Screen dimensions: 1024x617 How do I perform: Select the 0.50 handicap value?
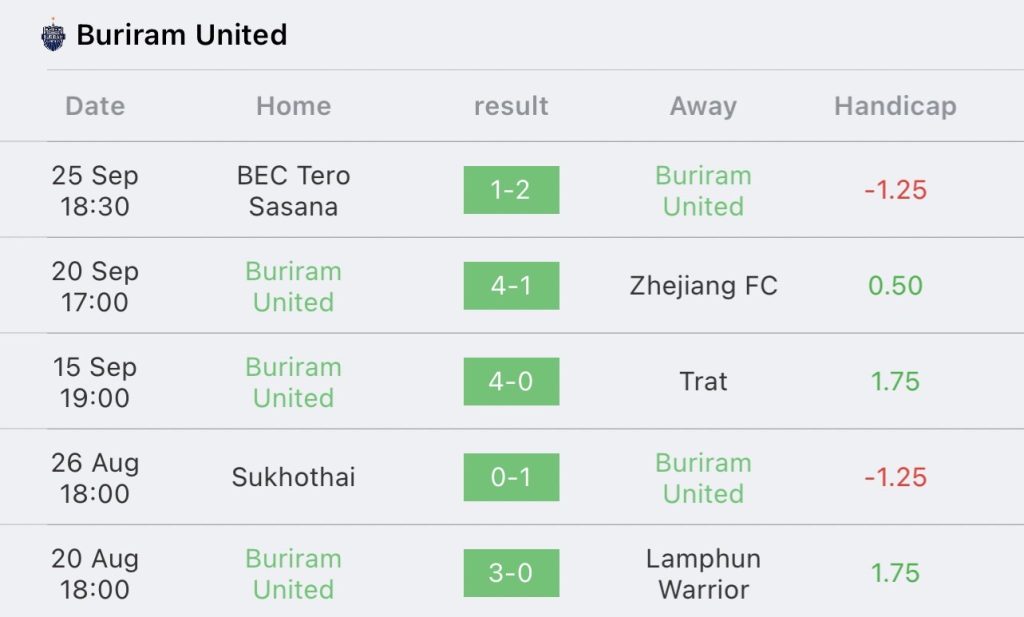click(x=895, y=285)
